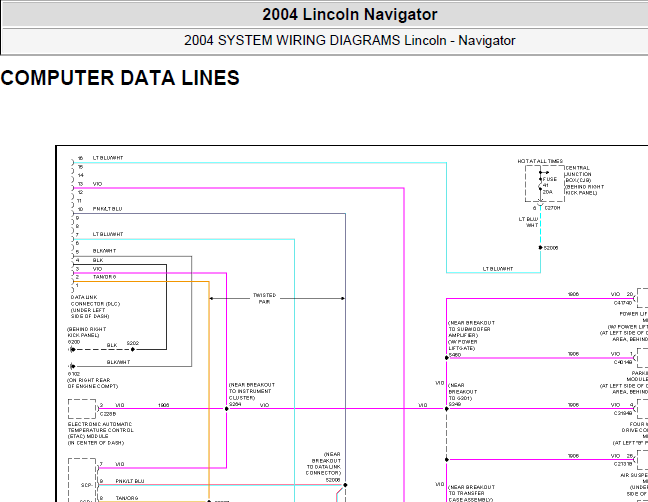The height and width of the screenshot is (502, 648).
Task: Click the 'TAN/ORG' label at DLC pin 2
Action: pos(105,277)
